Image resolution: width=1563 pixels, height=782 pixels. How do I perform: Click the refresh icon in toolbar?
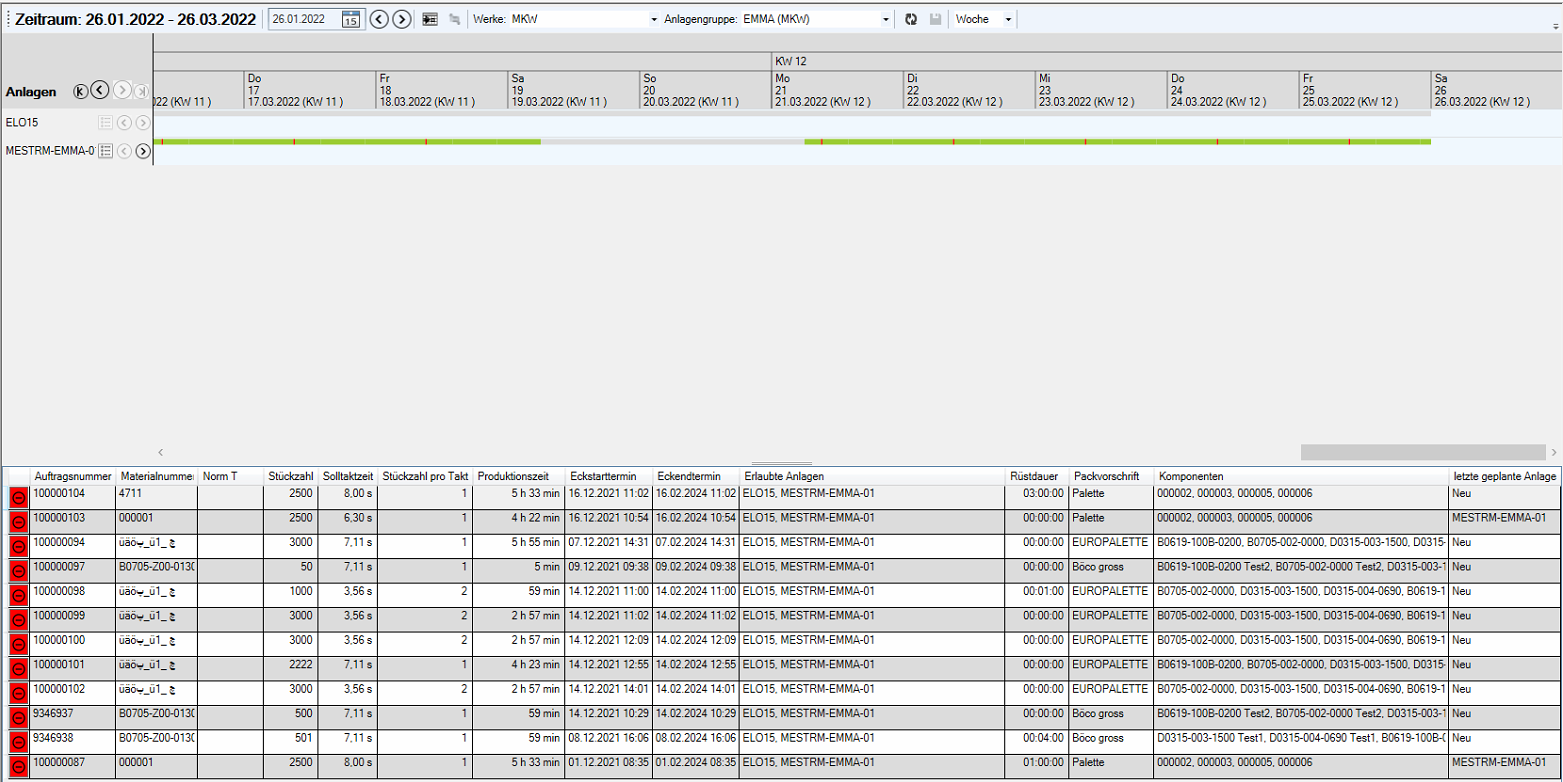coord(911,19)
